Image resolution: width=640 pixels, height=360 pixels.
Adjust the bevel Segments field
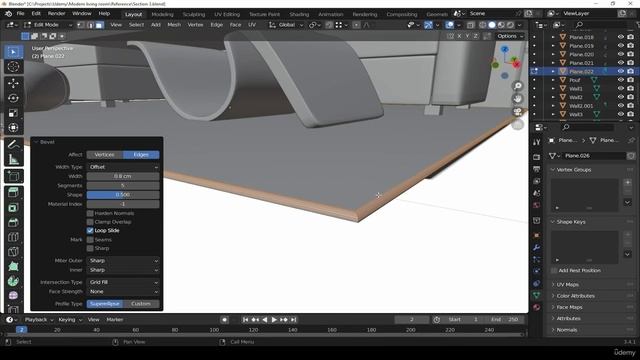tap(123, 185)
